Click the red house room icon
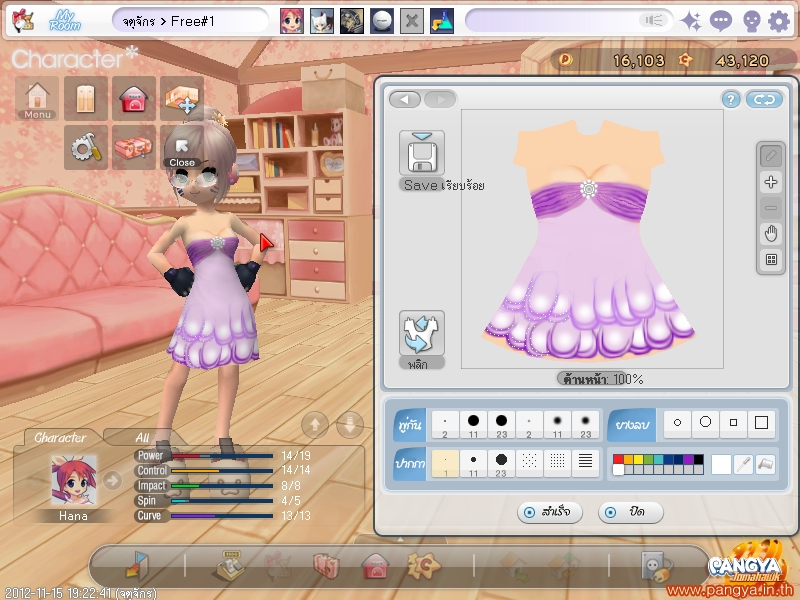Image resolution: width=800 pixels, height=600 pixels. click(134, 98)
